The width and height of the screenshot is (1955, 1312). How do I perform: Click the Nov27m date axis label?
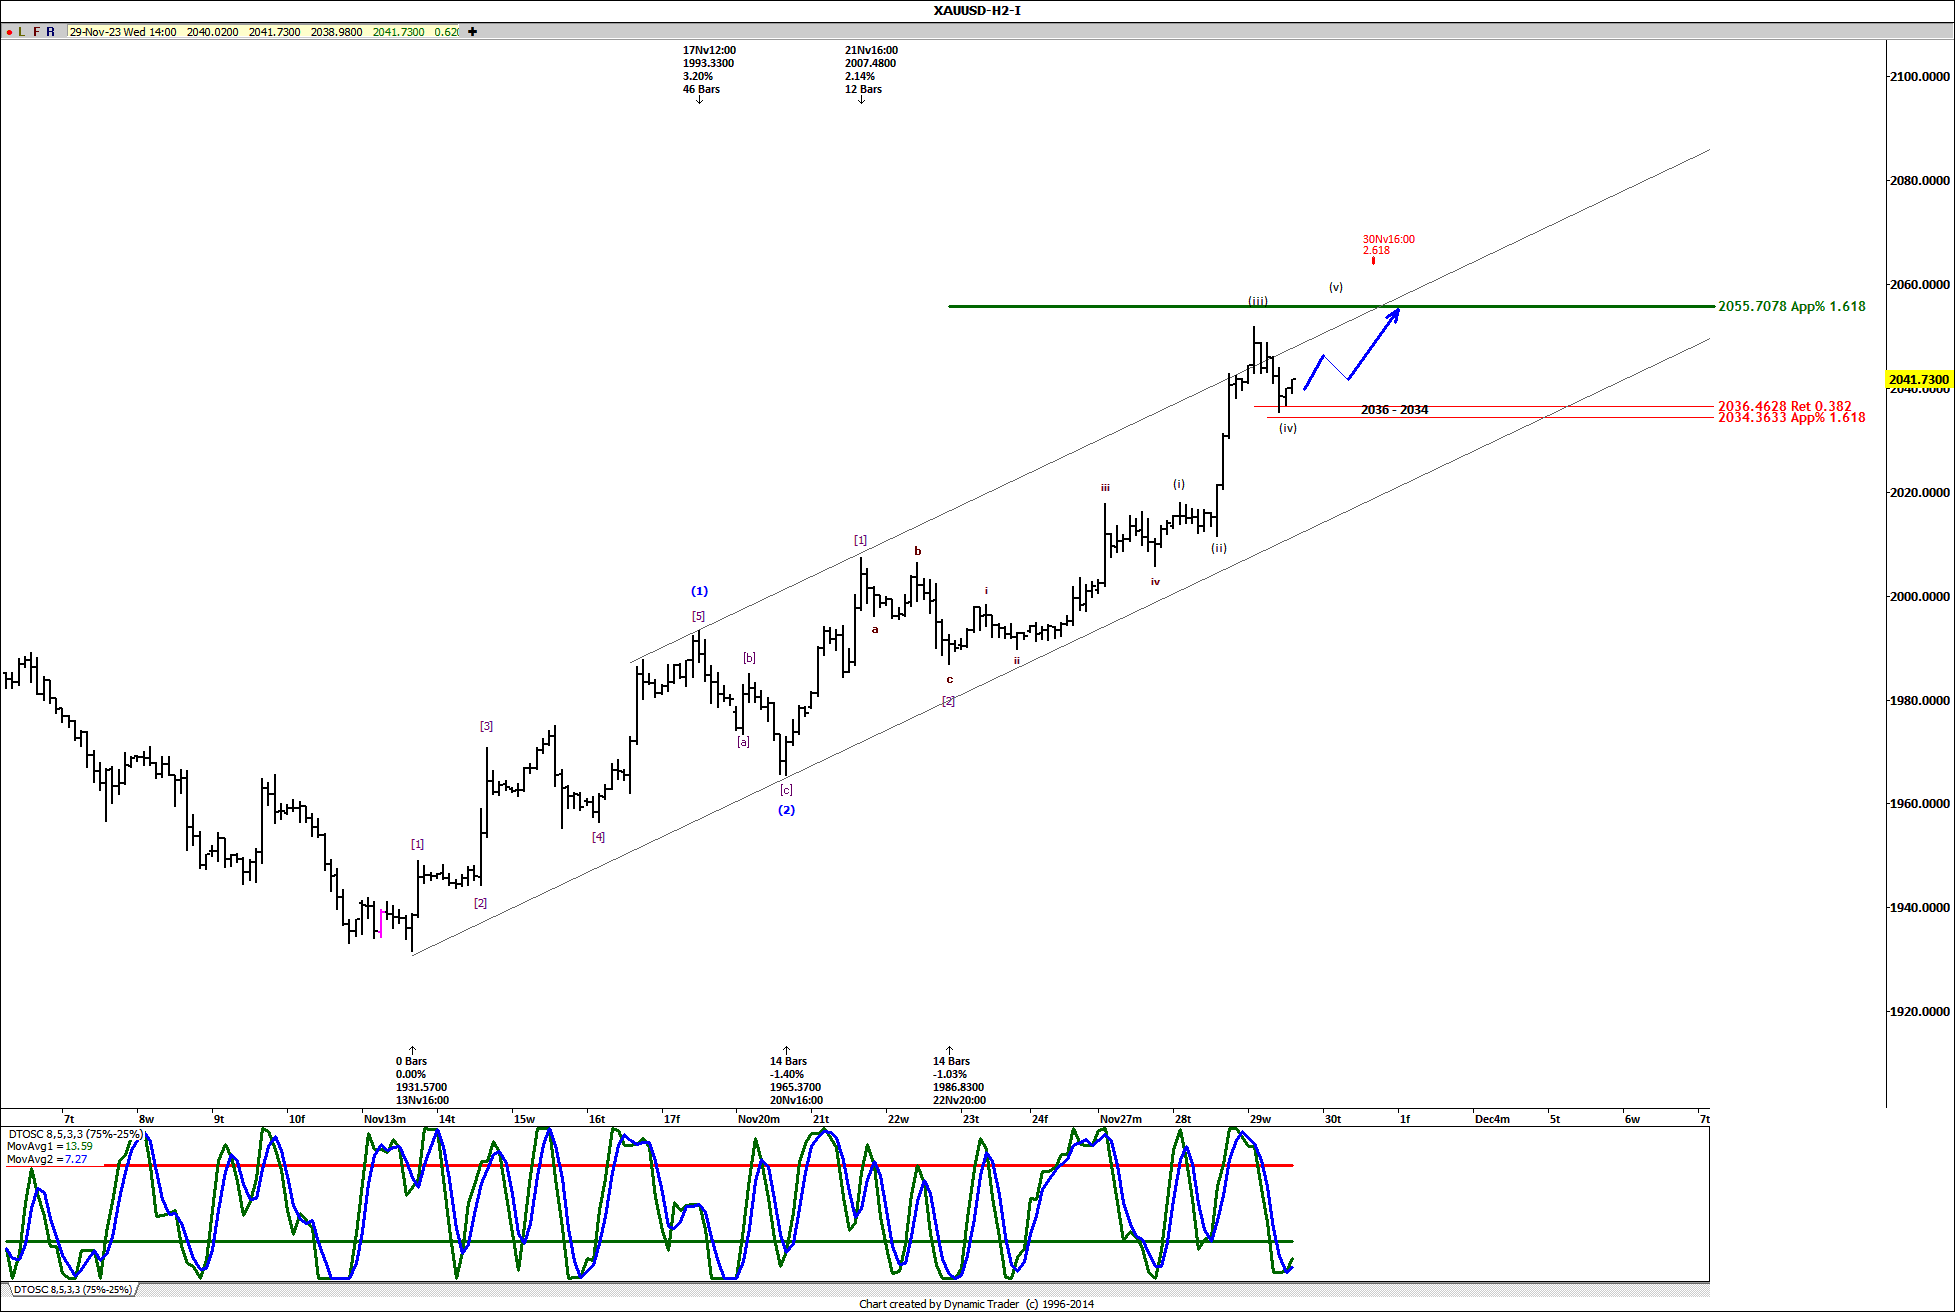coord(1121,1119)
